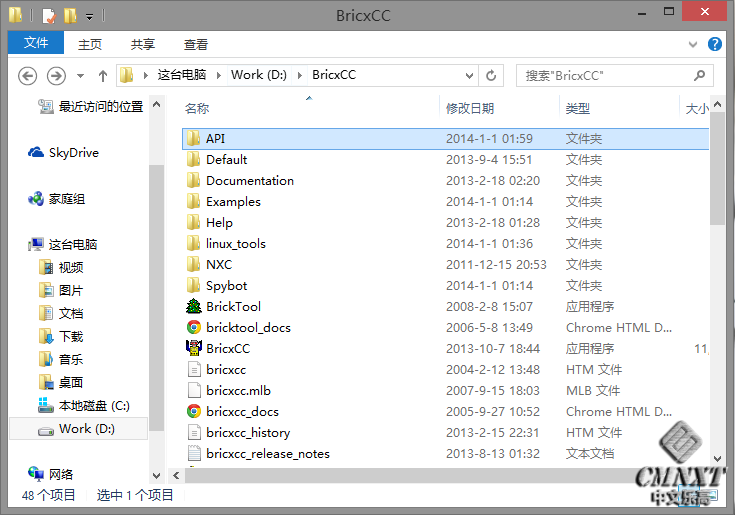The image size is (735, 515).
Task: Open 视频 in the navigation pane
Action: (x=71, y=268)
